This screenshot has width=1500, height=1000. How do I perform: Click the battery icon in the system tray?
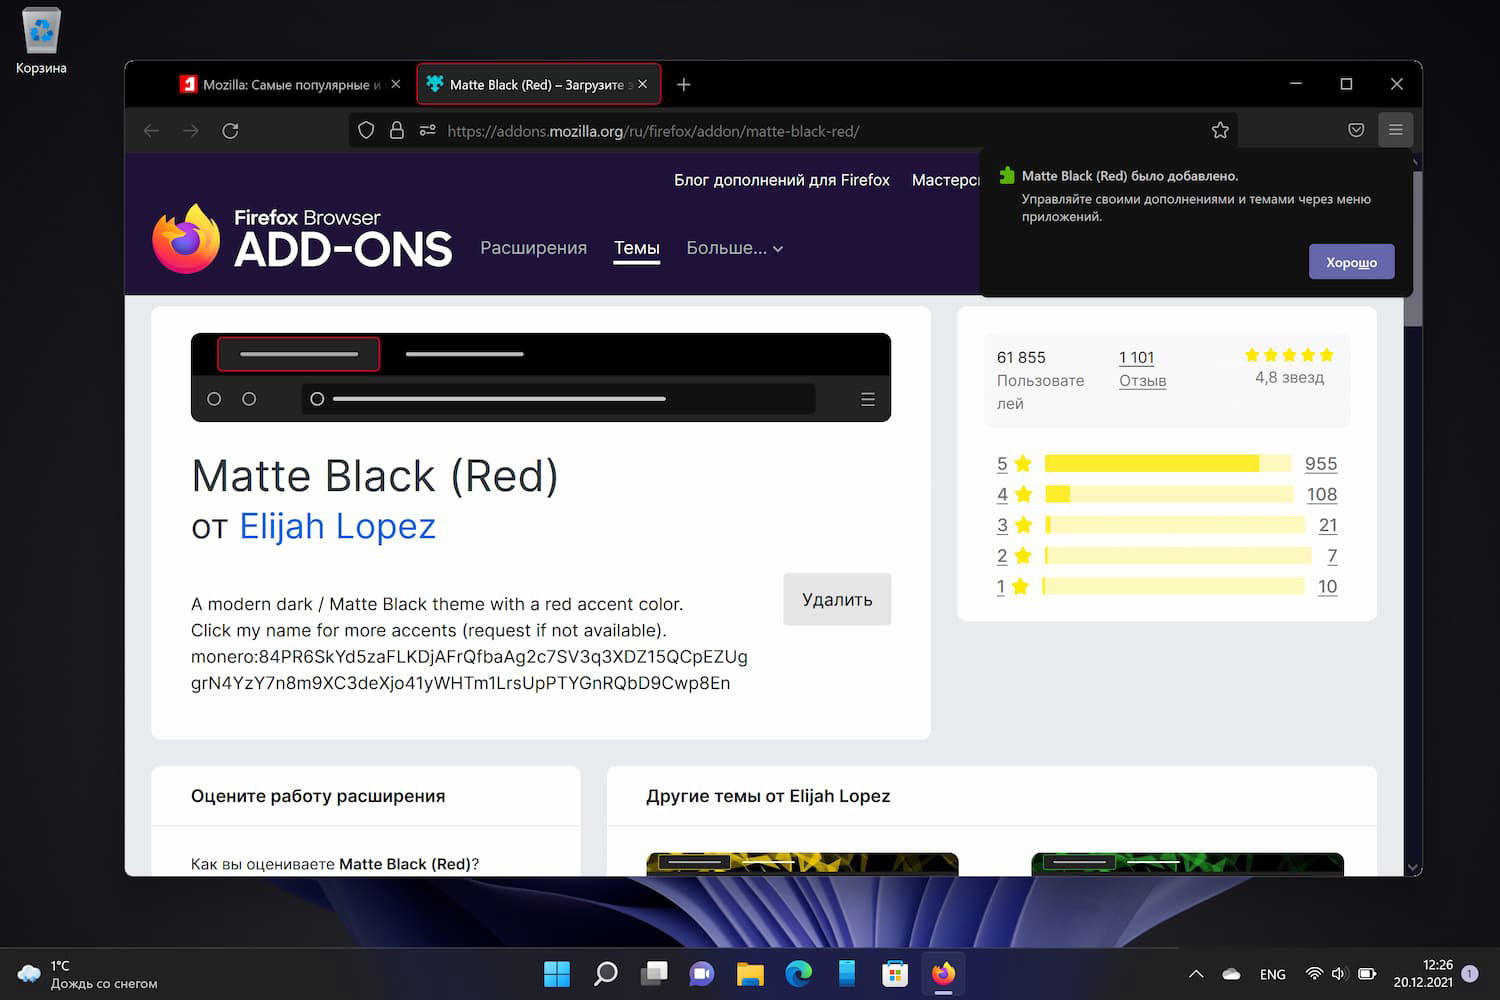(x=1367, y=974)
